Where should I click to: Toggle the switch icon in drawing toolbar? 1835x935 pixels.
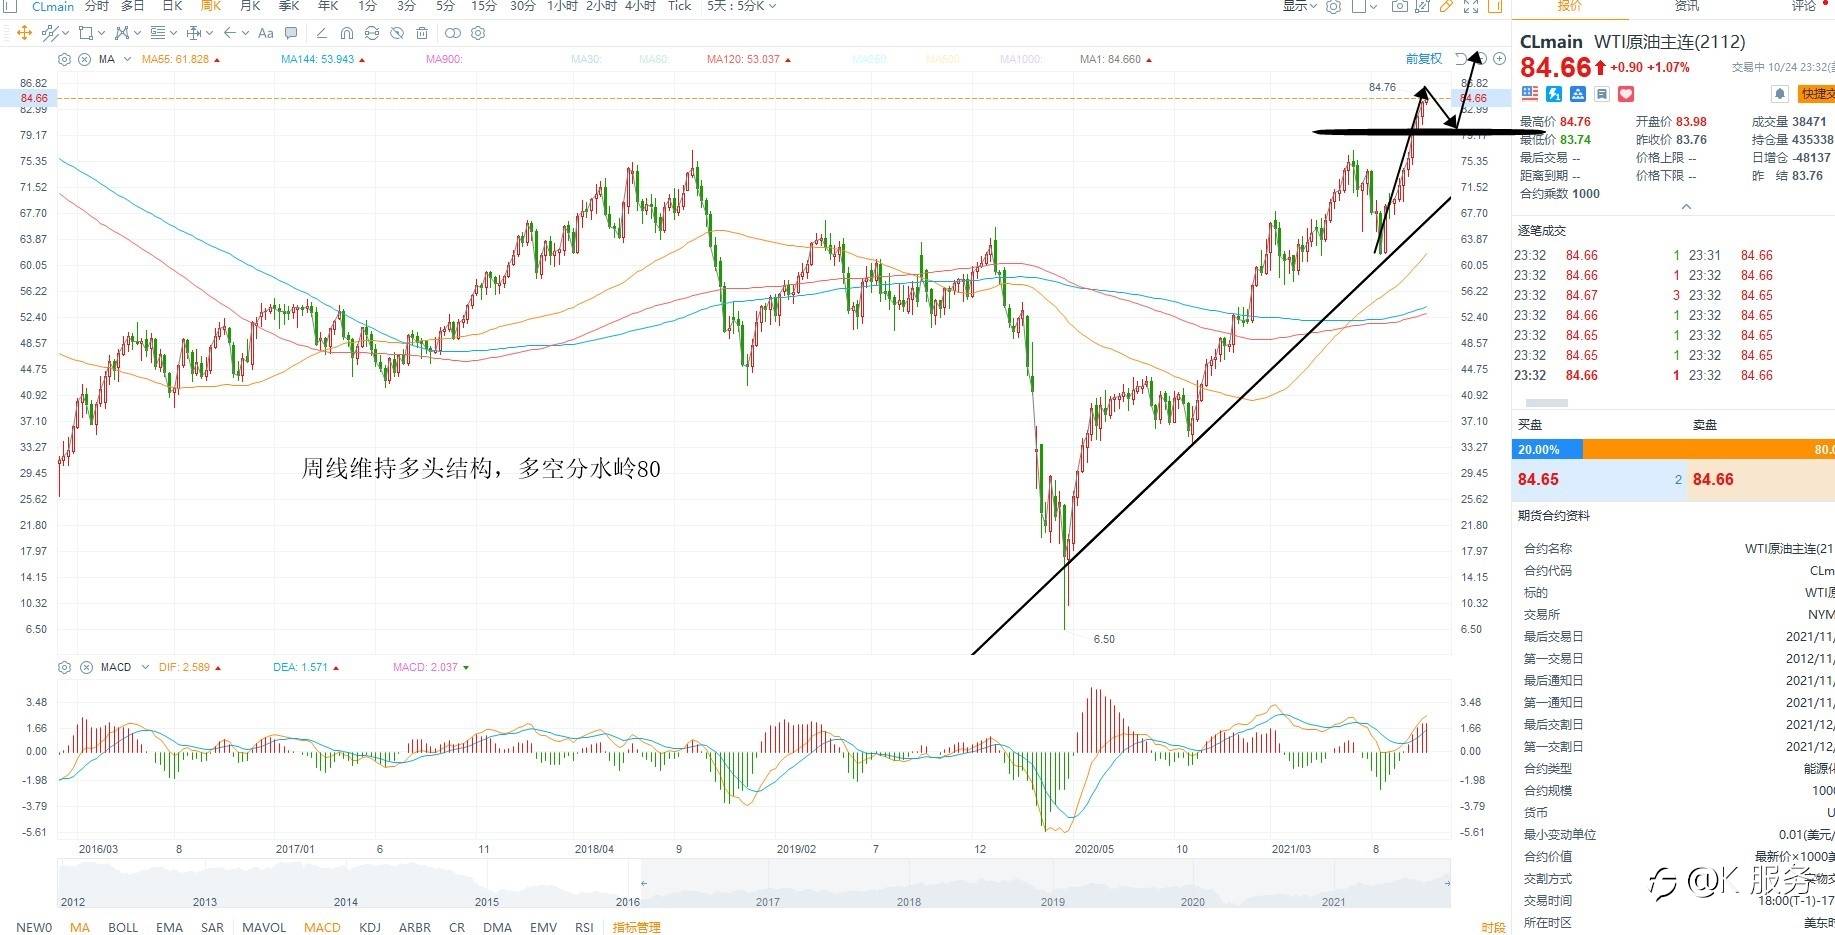click(453, 33)
